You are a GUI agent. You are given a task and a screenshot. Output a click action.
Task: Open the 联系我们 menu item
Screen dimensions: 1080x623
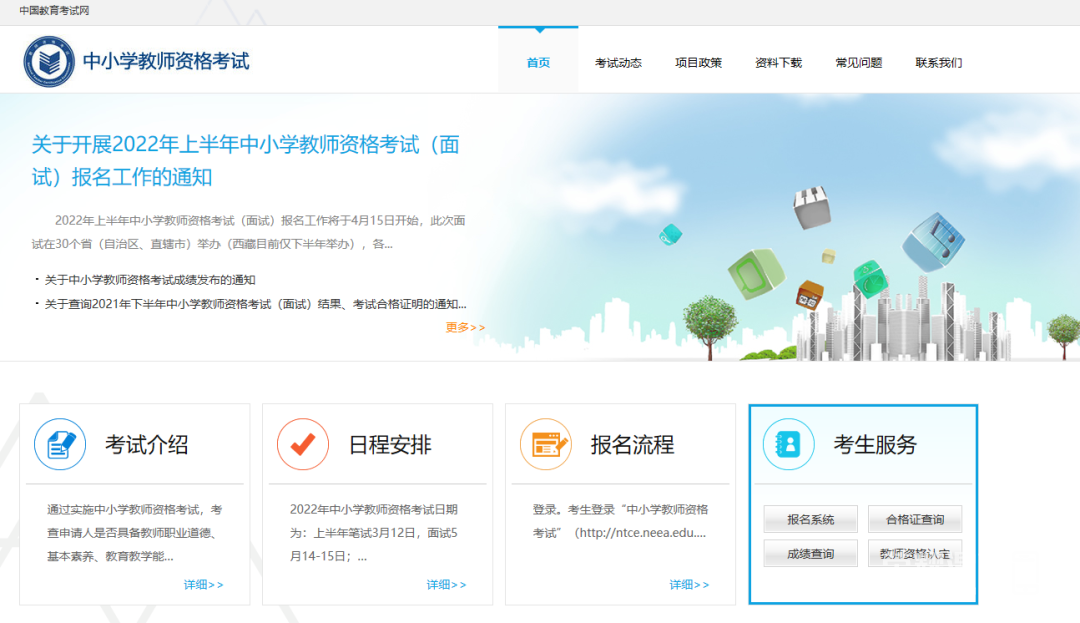(x=938, y=63)
